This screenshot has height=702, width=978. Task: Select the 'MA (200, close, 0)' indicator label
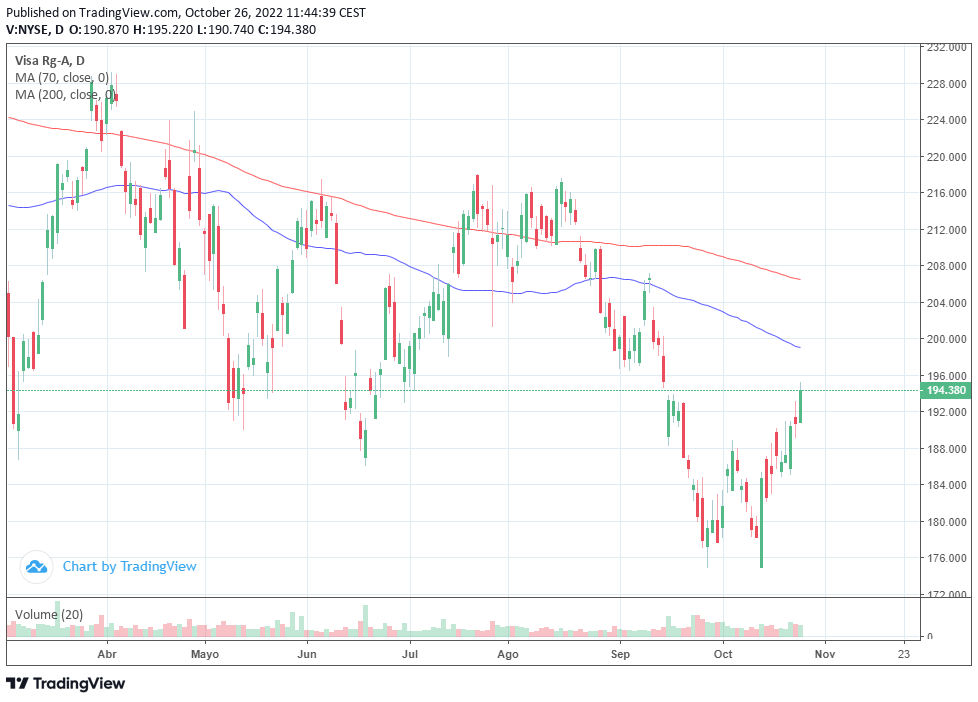[65, 95]
